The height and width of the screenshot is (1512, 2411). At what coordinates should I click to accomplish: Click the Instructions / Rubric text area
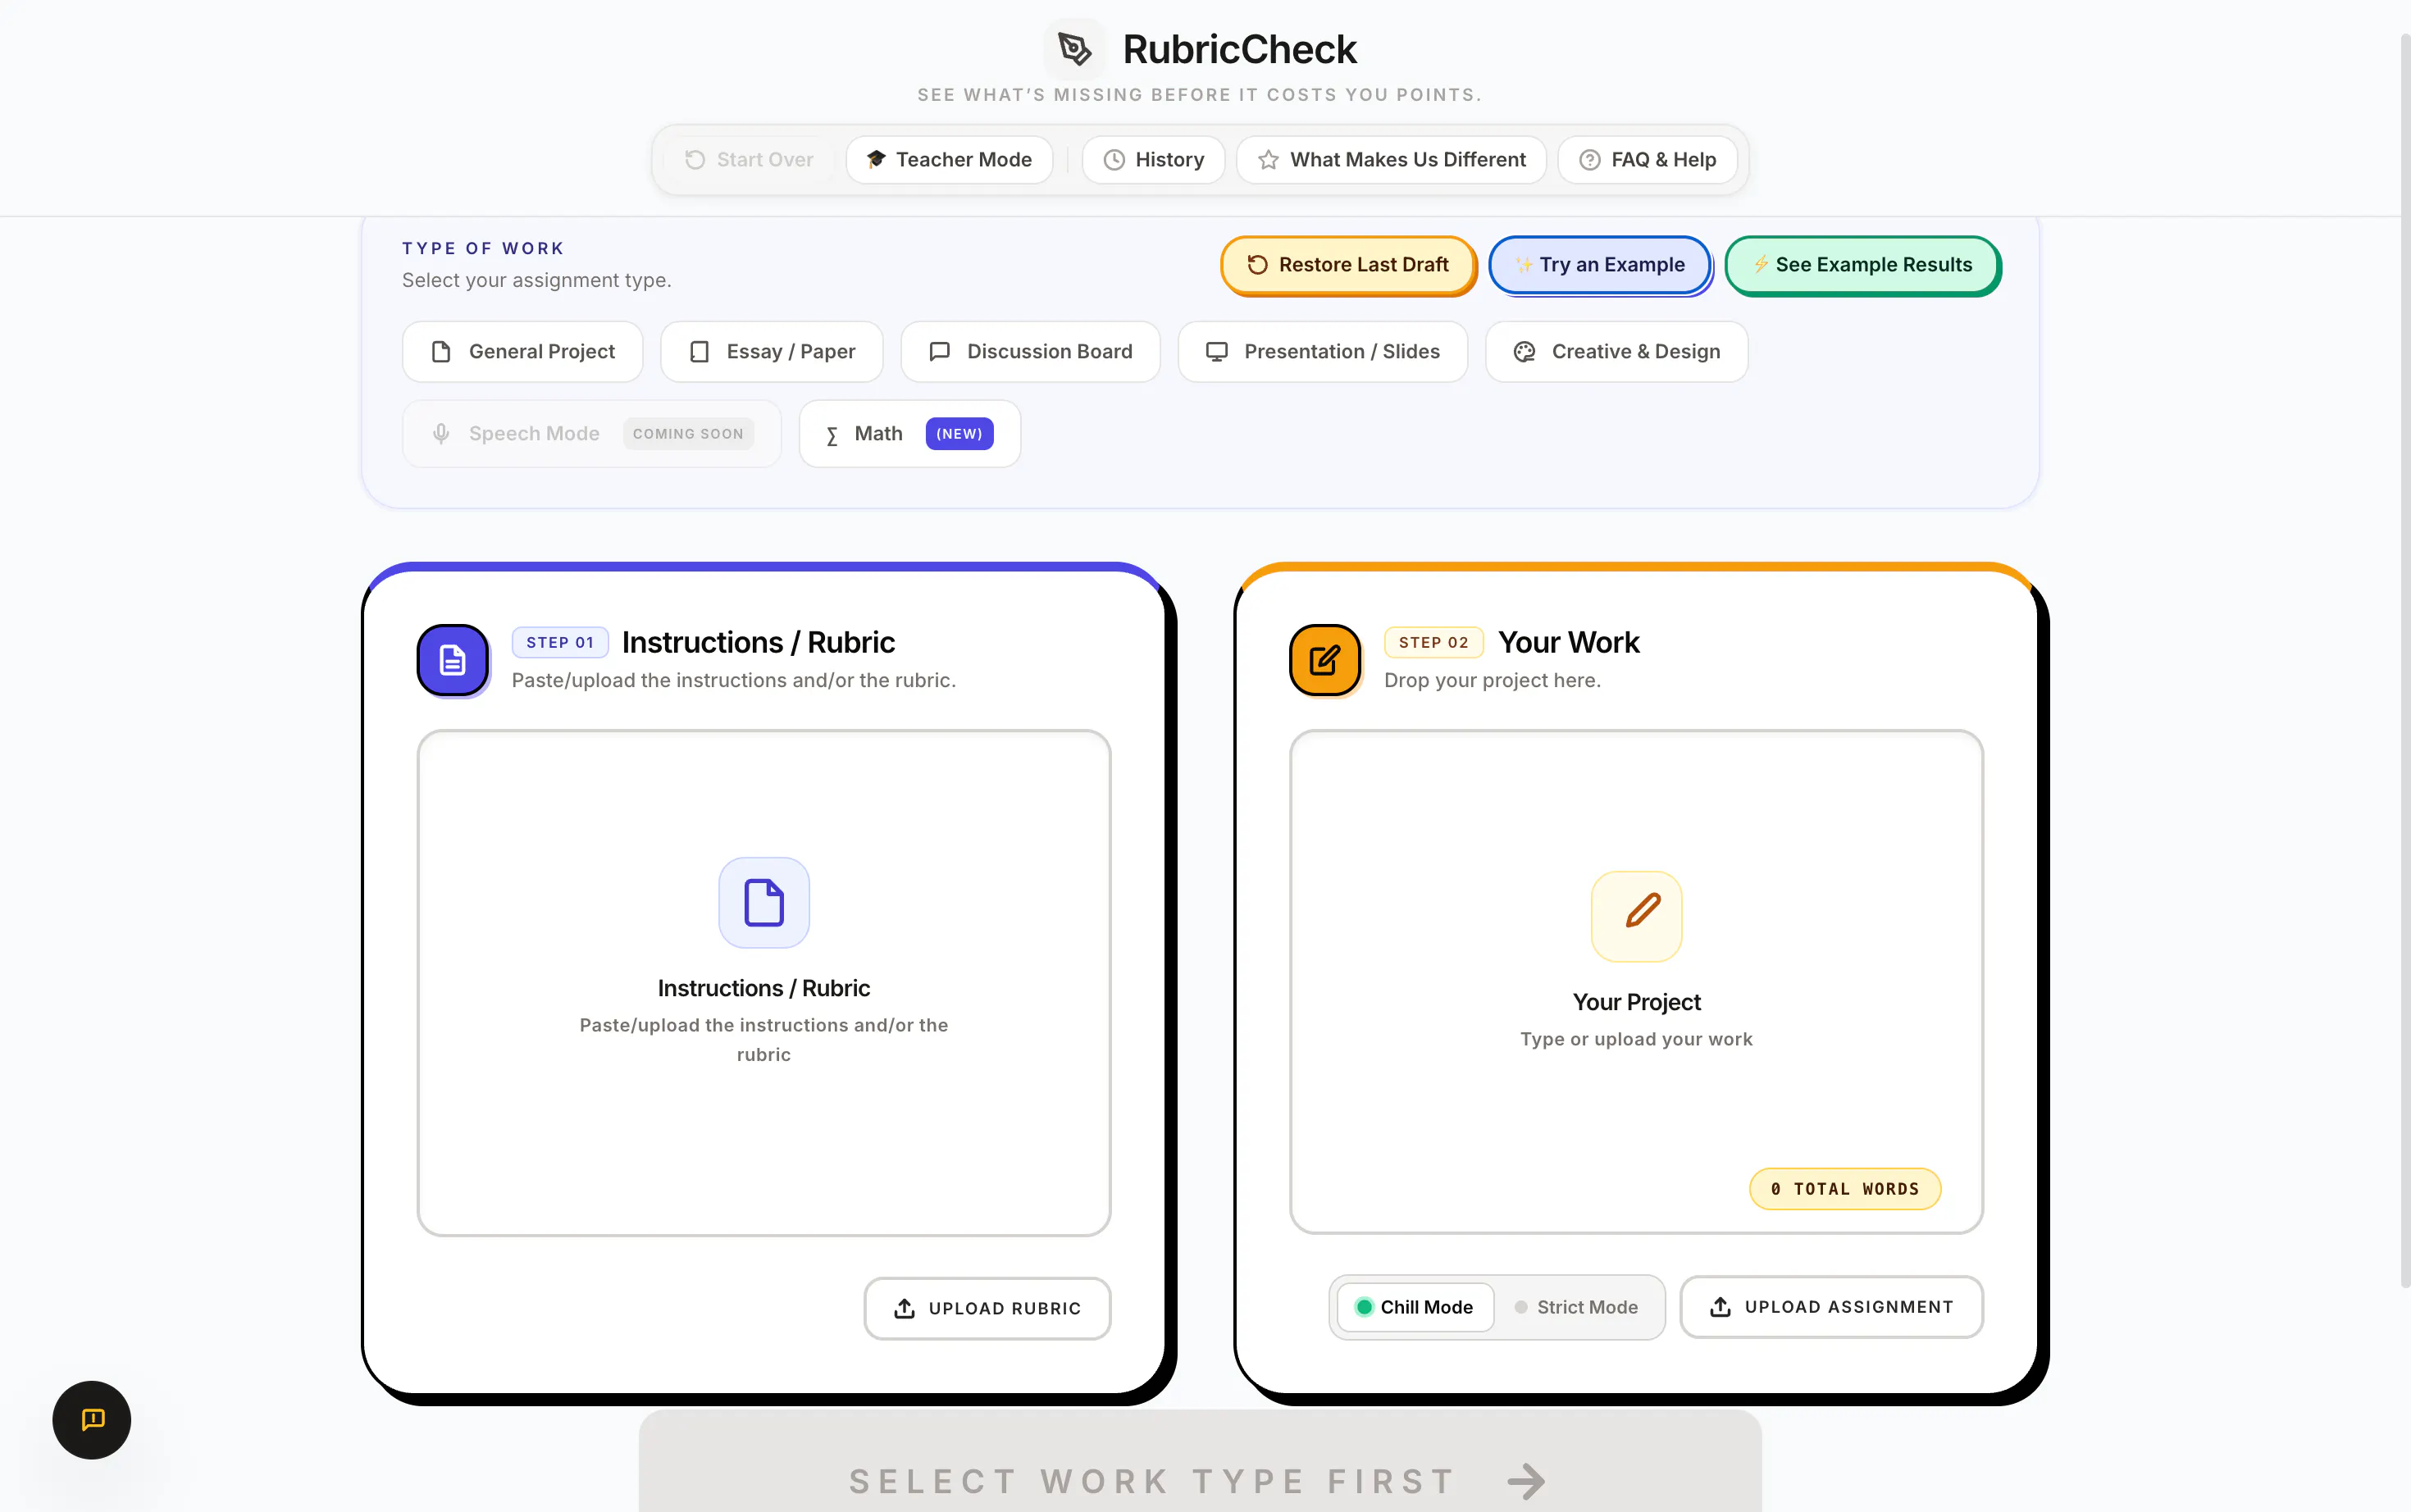764,983
